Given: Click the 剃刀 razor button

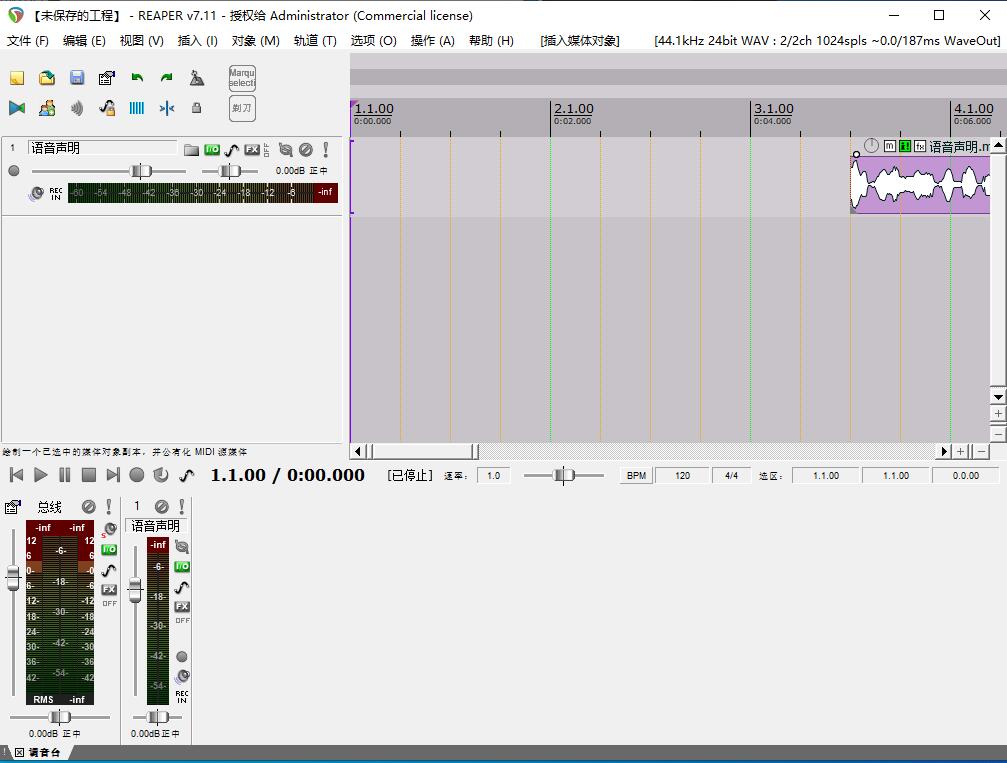Looking at the screenshot, I should (242, 108).
